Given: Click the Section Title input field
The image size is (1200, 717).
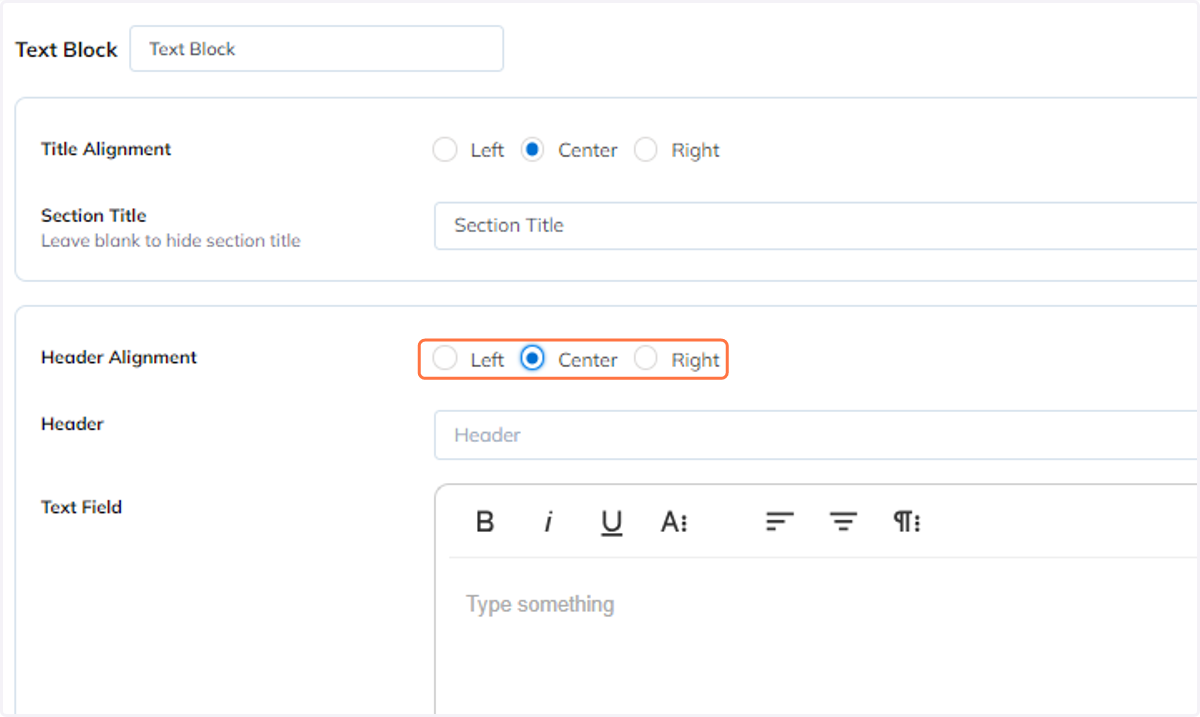Looking at the screenshot, I should tap(816, 226).
